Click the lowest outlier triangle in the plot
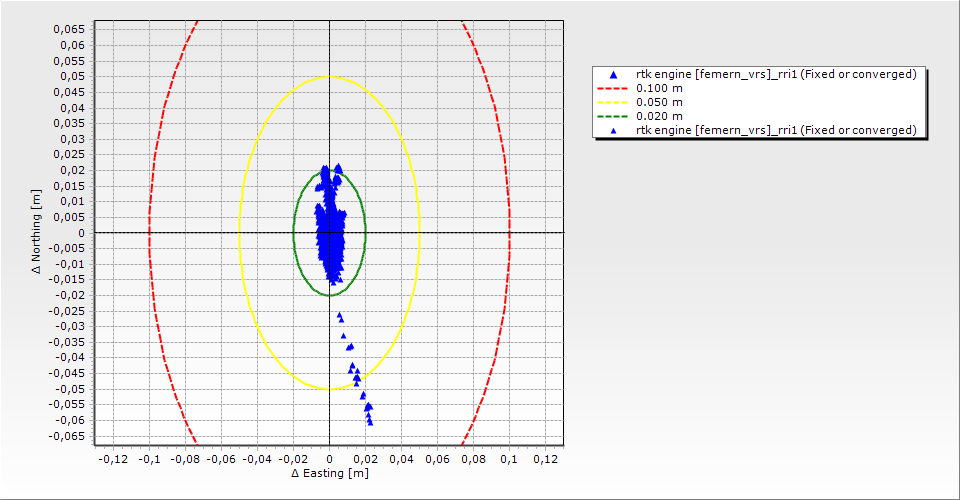This screenshot has height=500, width=960. 370,422
